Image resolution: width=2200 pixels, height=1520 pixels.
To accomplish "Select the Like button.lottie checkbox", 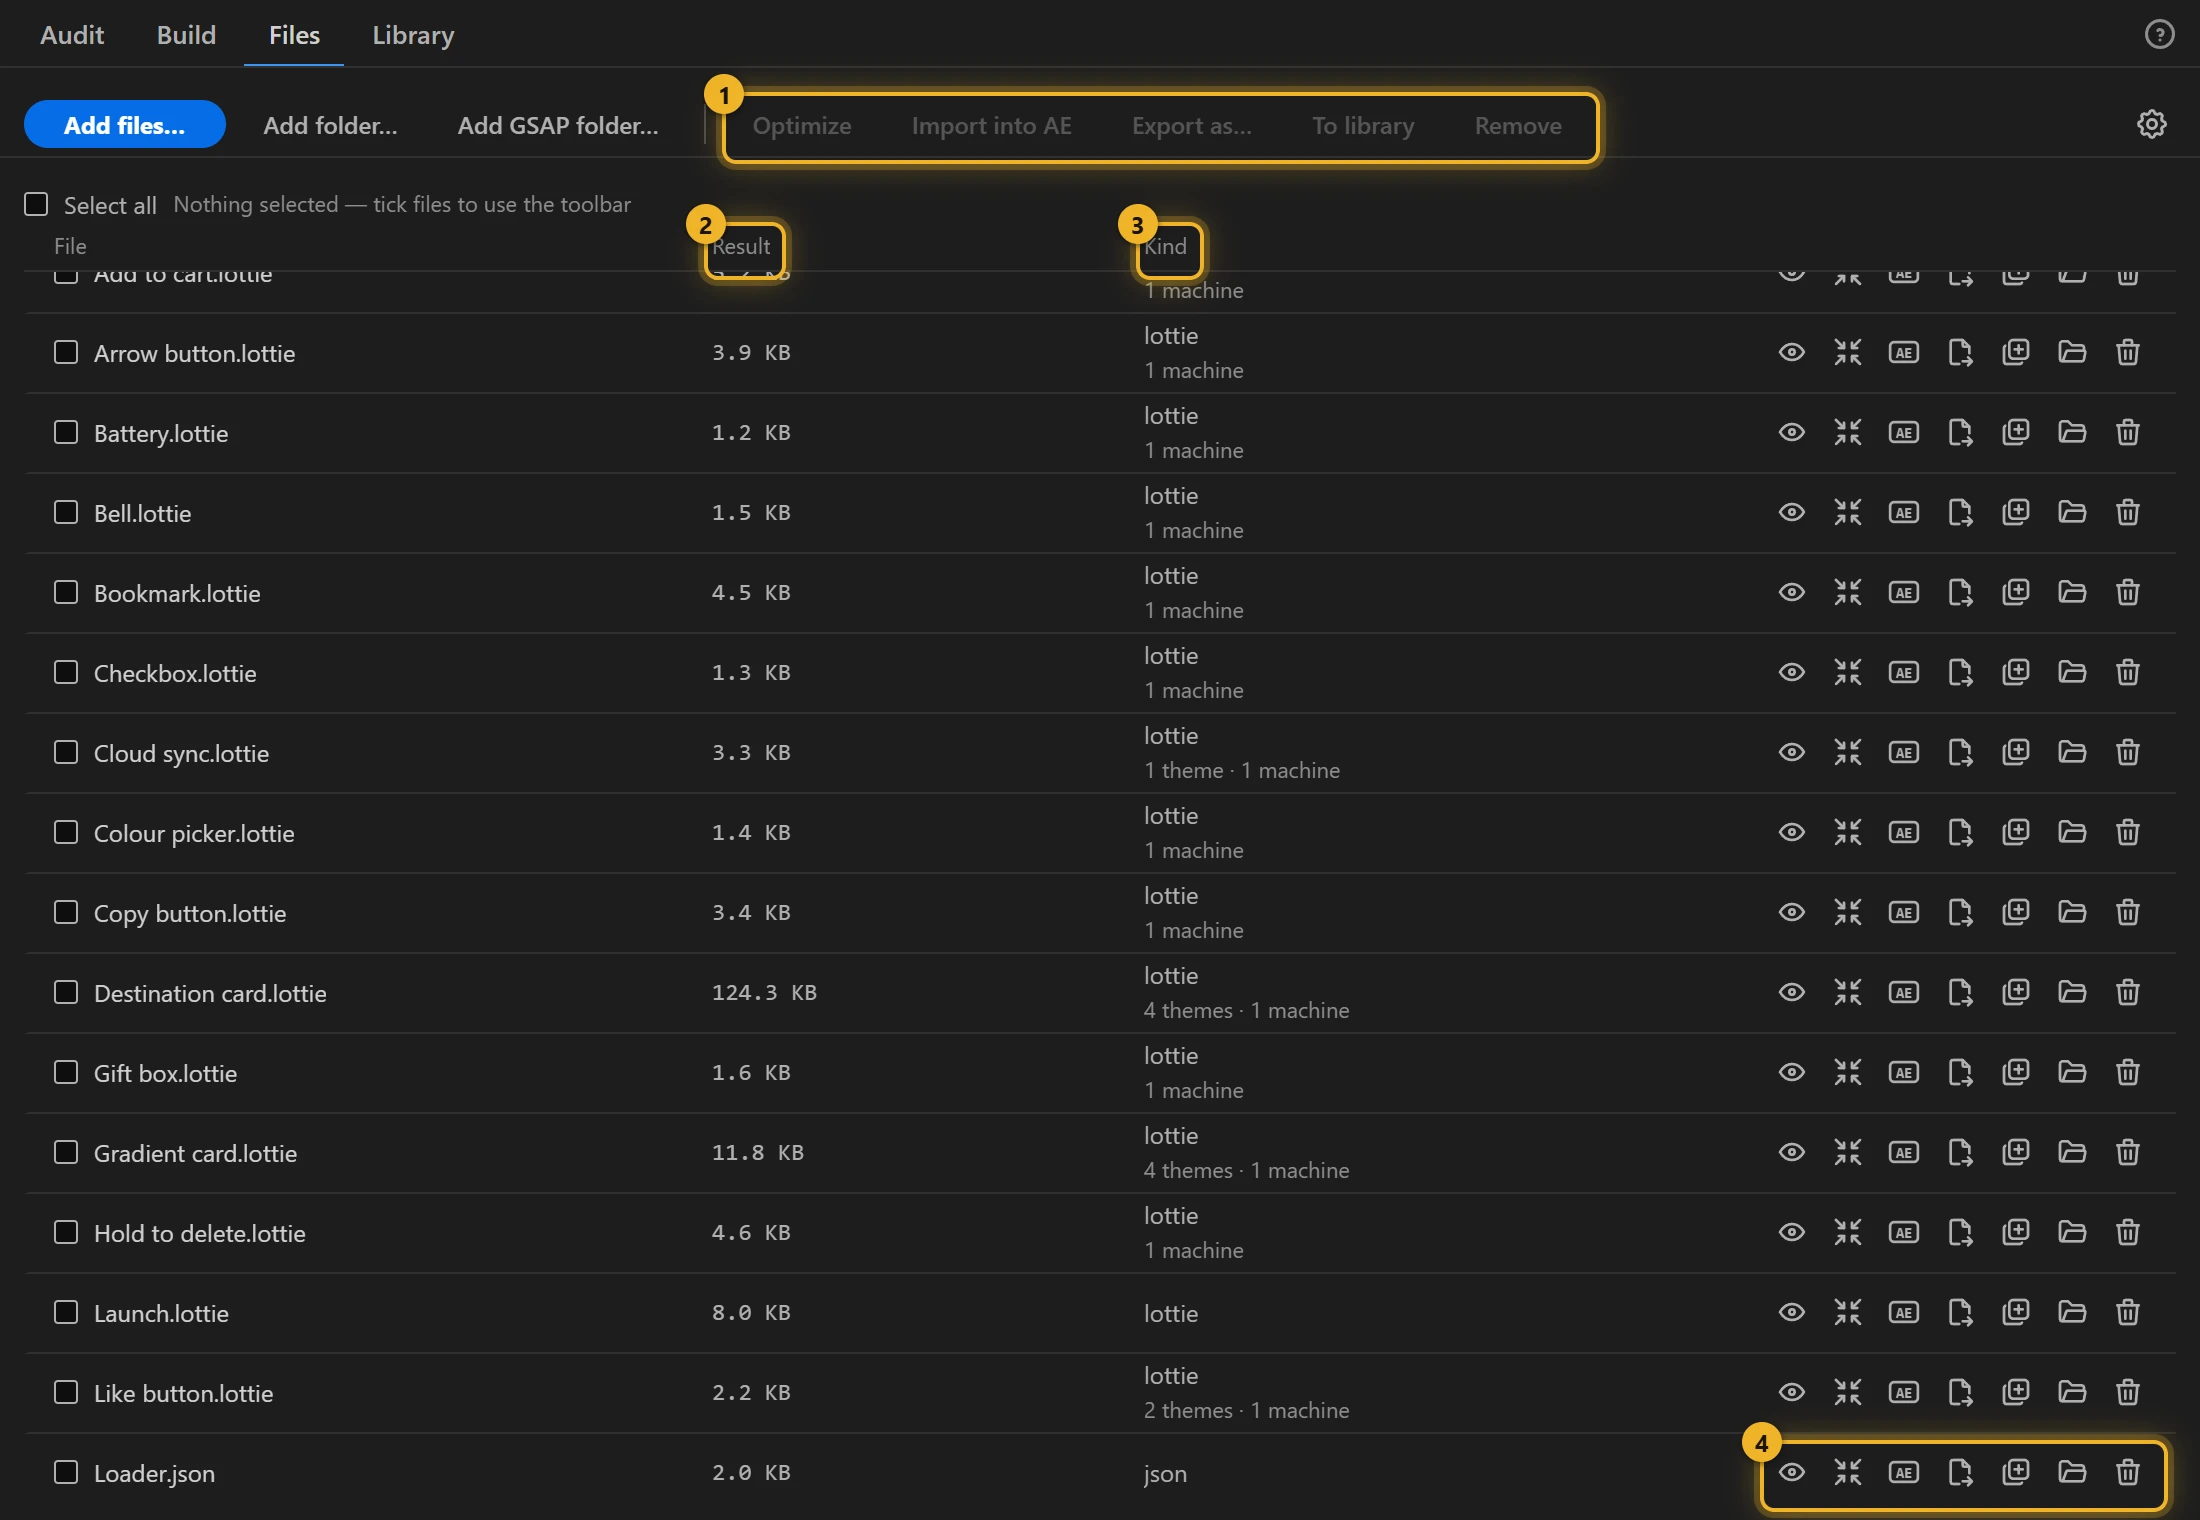I will pyautogui.click(x=65, y=1392).
